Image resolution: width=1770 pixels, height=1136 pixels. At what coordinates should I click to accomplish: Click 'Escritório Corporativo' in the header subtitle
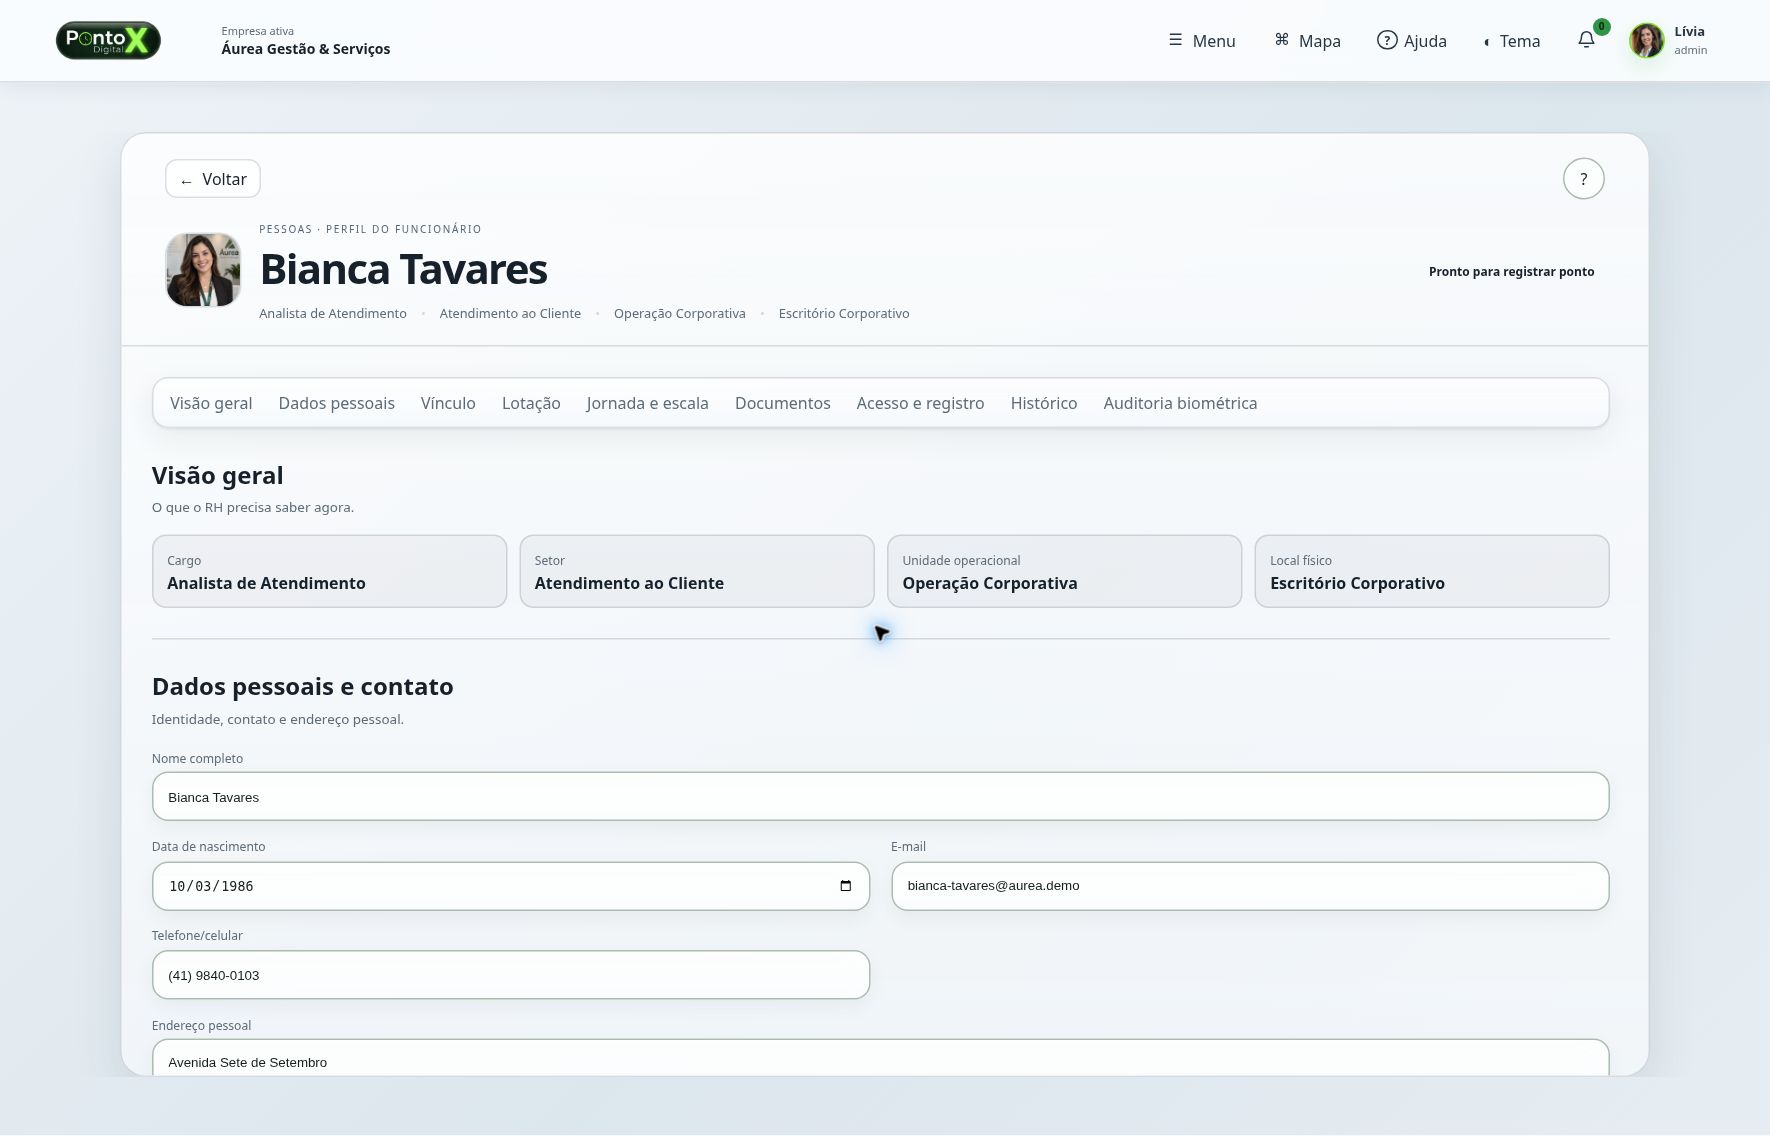[844, 314]
